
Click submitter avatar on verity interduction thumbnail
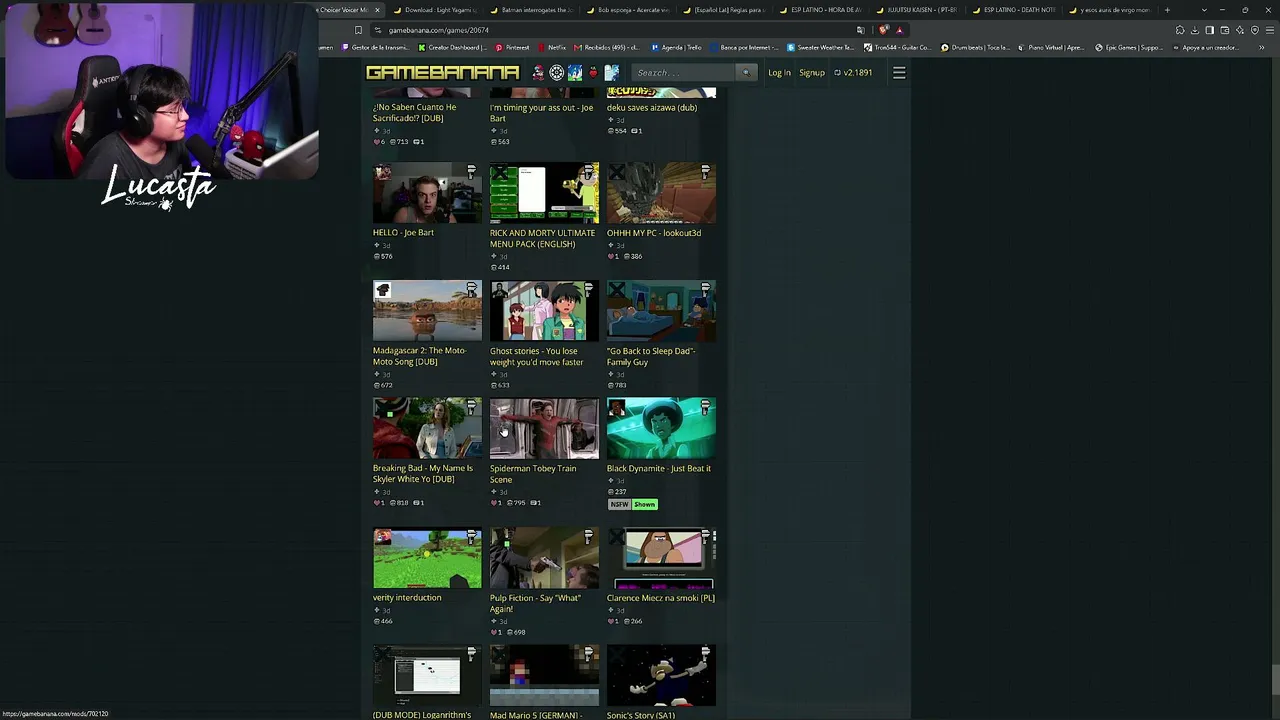tap(382, 538)
